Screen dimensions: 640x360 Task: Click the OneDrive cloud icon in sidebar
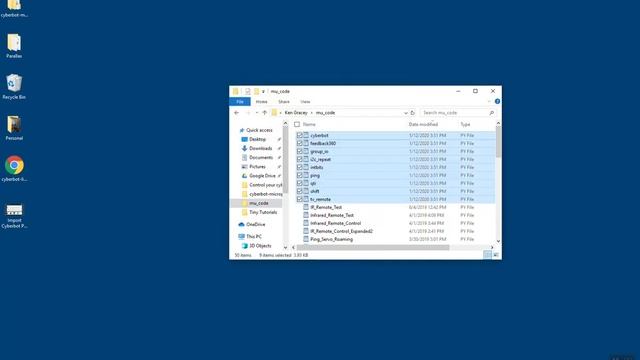pyautogui.click(x=241, y=224)
